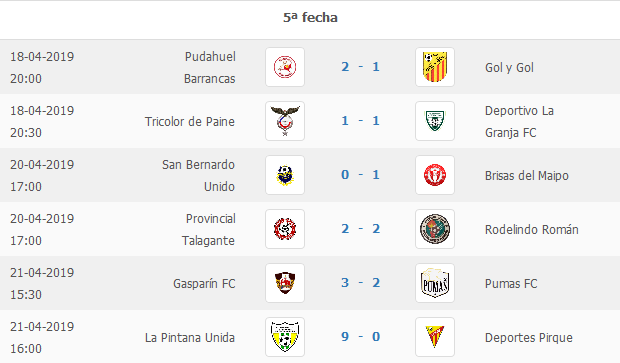The width and height of the screenshot is (620, 363).
Task: Select the Rodelindo Román round badge
Action: (435, 229)
